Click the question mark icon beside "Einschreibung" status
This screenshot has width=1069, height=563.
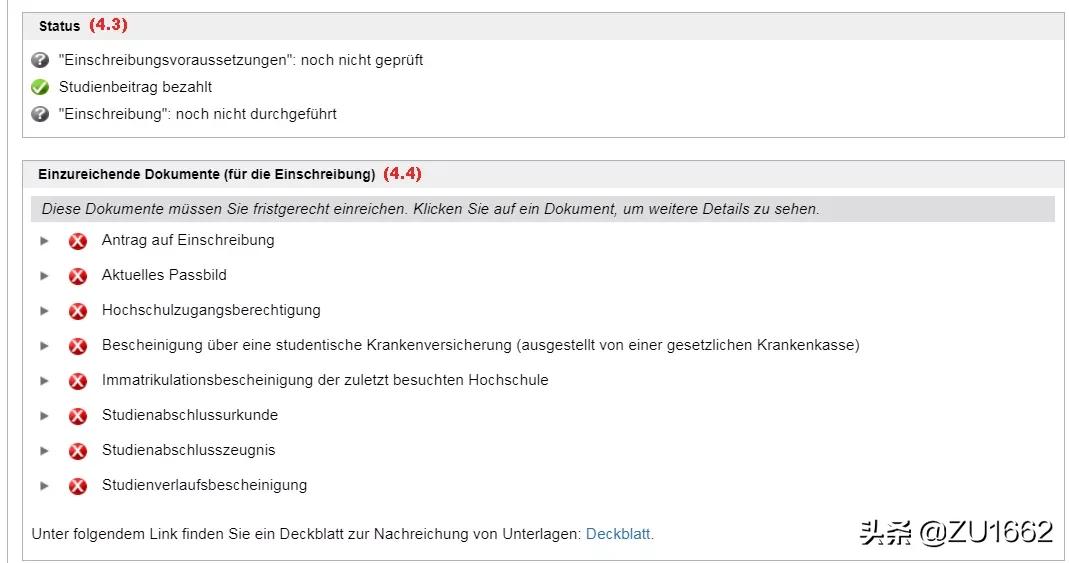tap(40, 114)
